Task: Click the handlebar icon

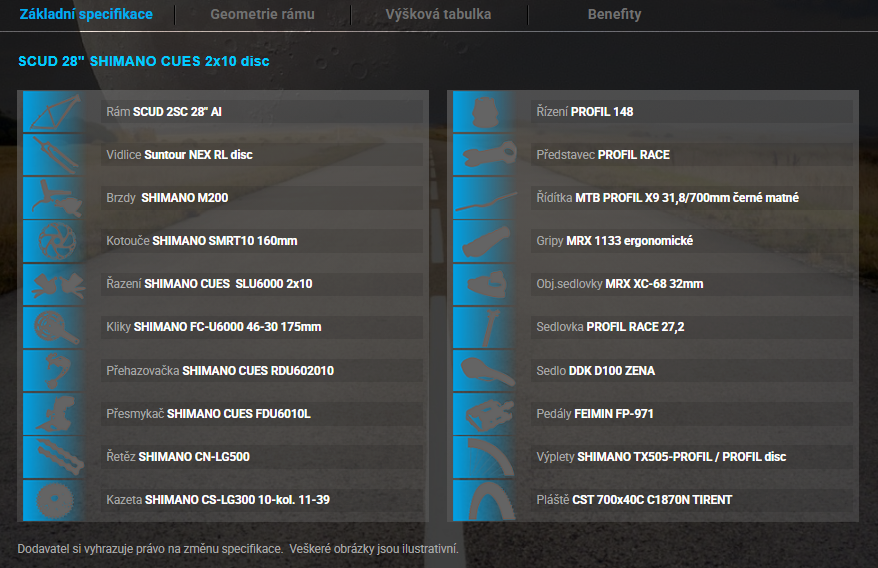Action: (x=484, y=198)
